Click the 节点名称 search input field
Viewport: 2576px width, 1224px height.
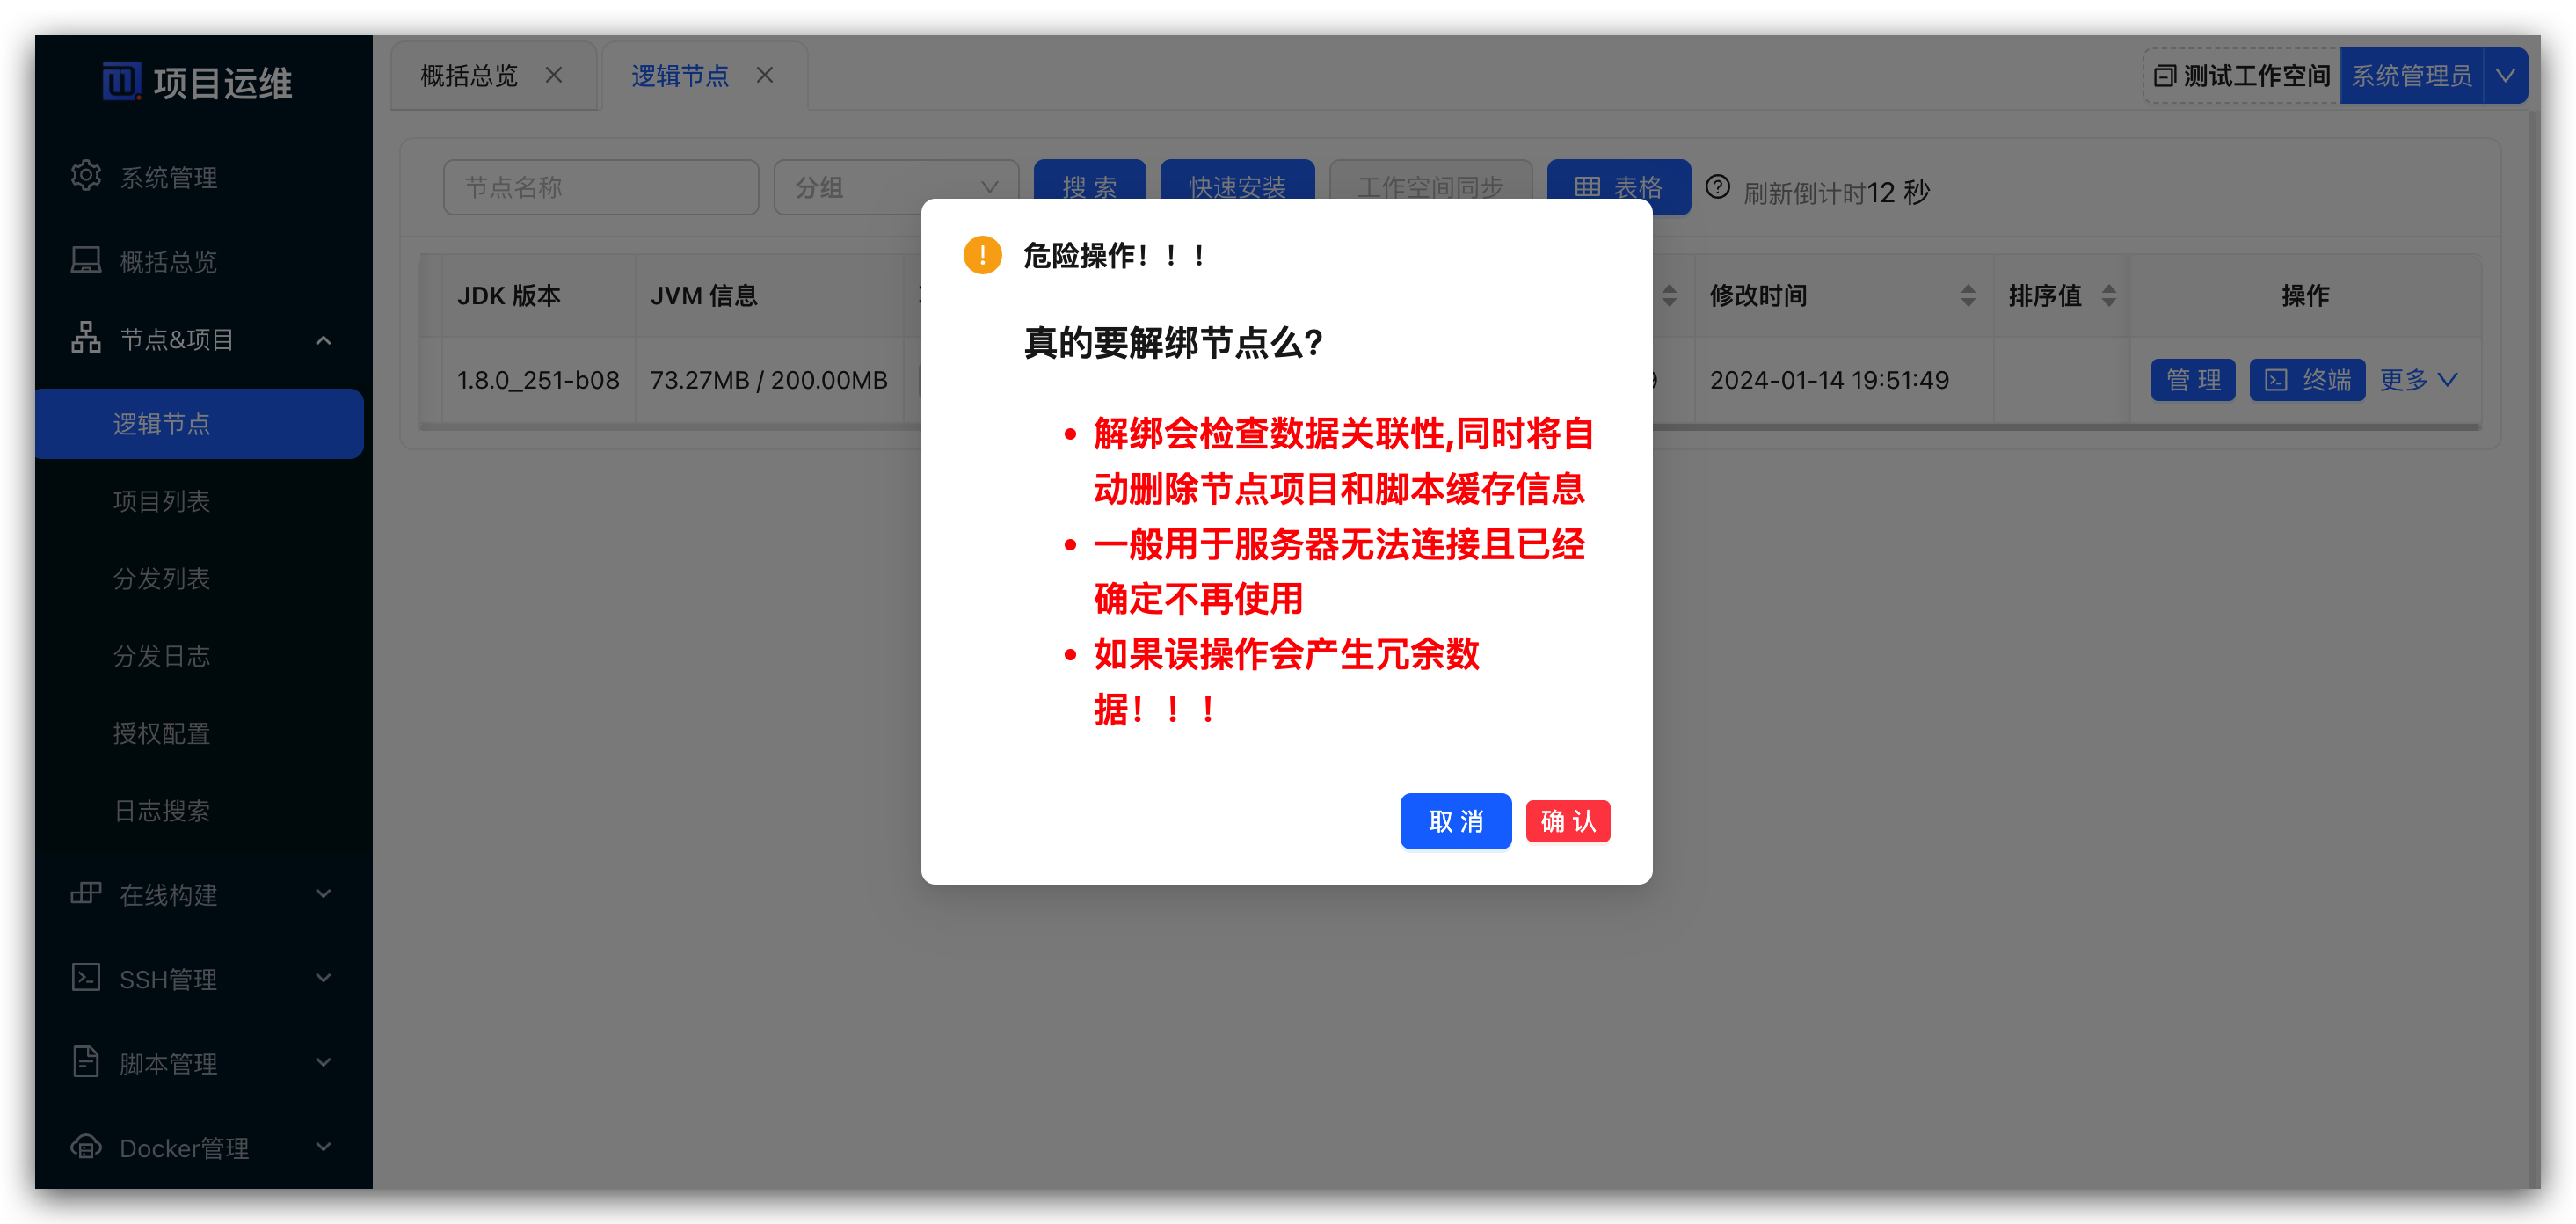[x=600, y=187]
